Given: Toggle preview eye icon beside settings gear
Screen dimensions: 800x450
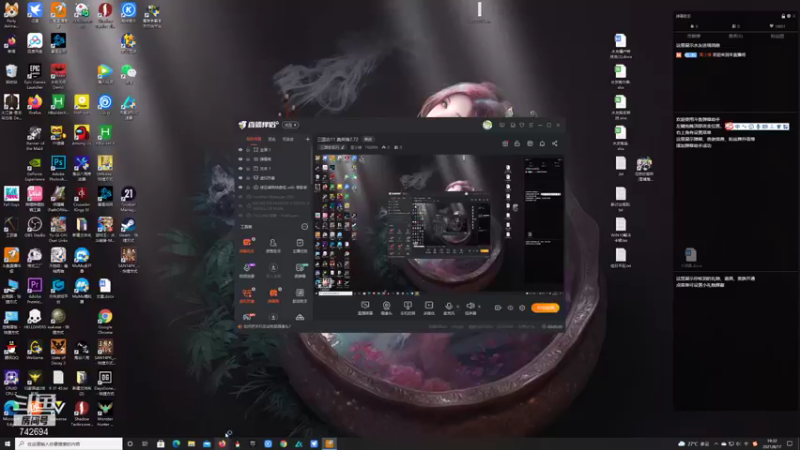Looking at the screenshot, I should 510,308.
